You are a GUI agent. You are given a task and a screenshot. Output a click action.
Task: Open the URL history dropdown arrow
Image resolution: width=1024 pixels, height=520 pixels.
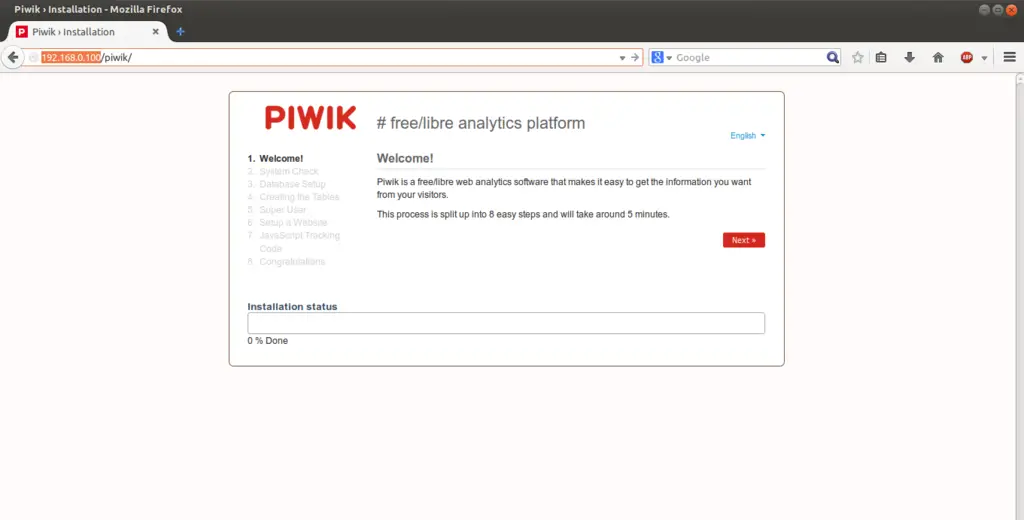(622, 57)
